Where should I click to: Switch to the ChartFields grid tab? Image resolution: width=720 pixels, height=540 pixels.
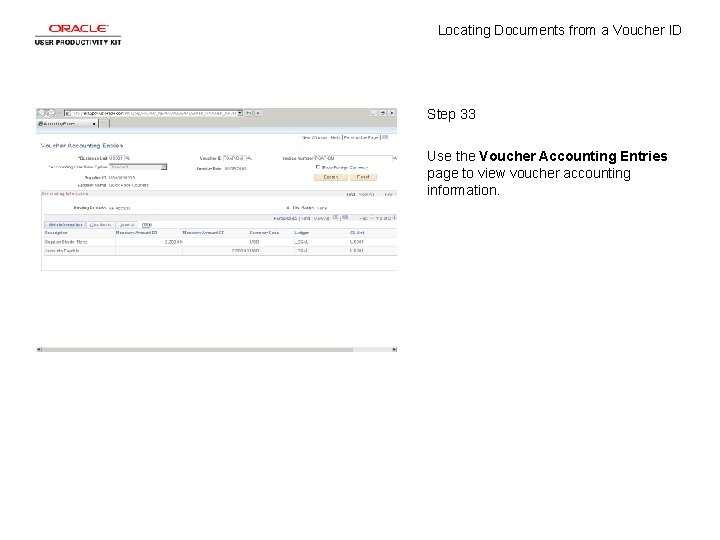click(x=100, y=225)
